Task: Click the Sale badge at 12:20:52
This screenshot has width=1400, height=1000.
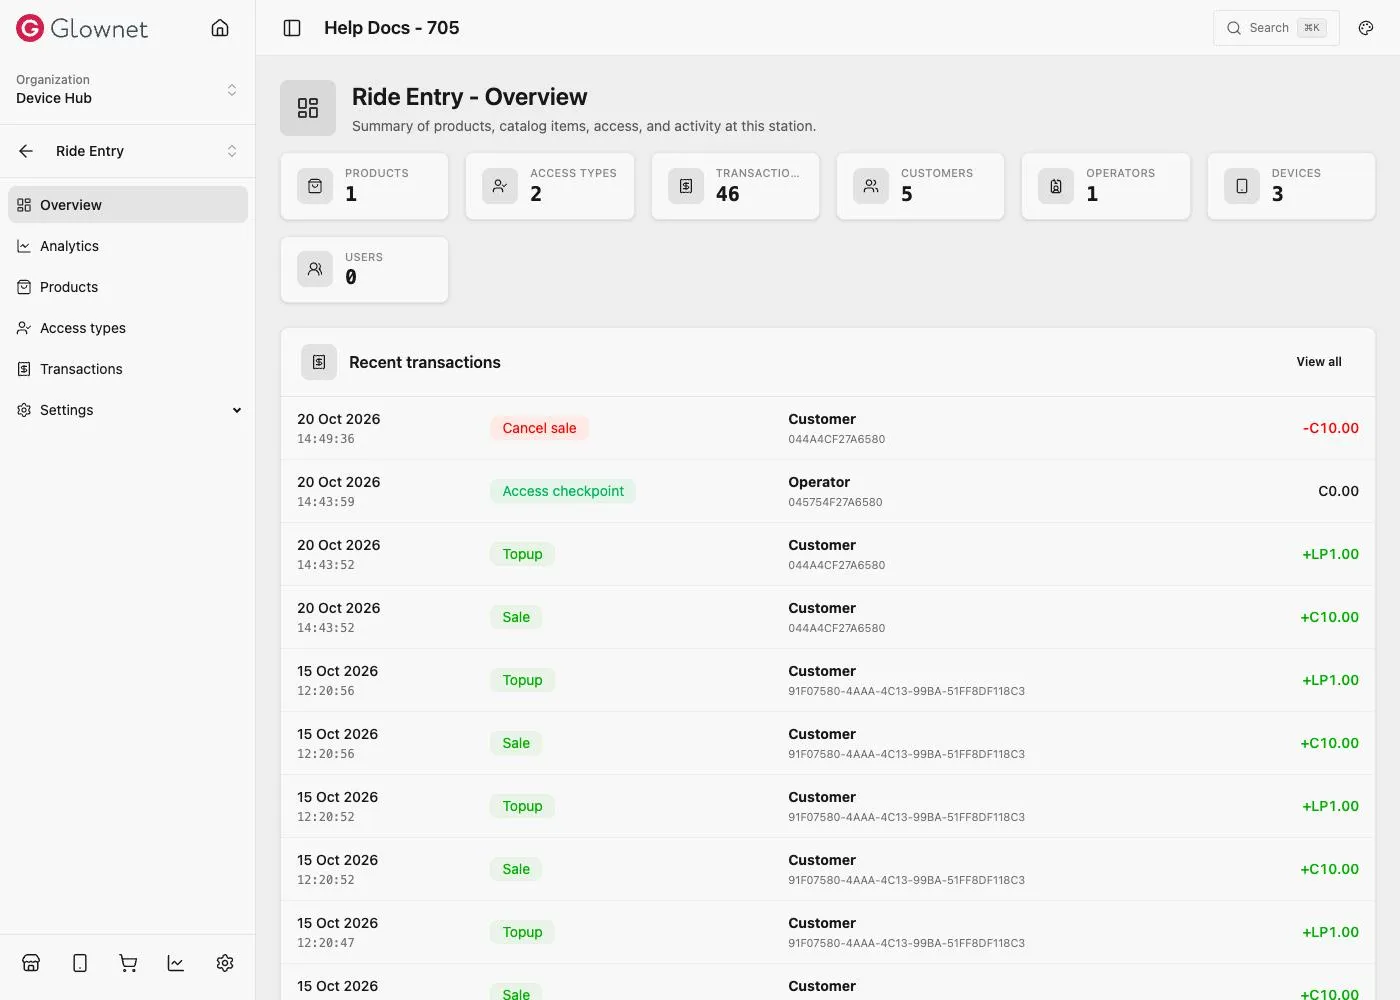Action: tap(516, 869)
